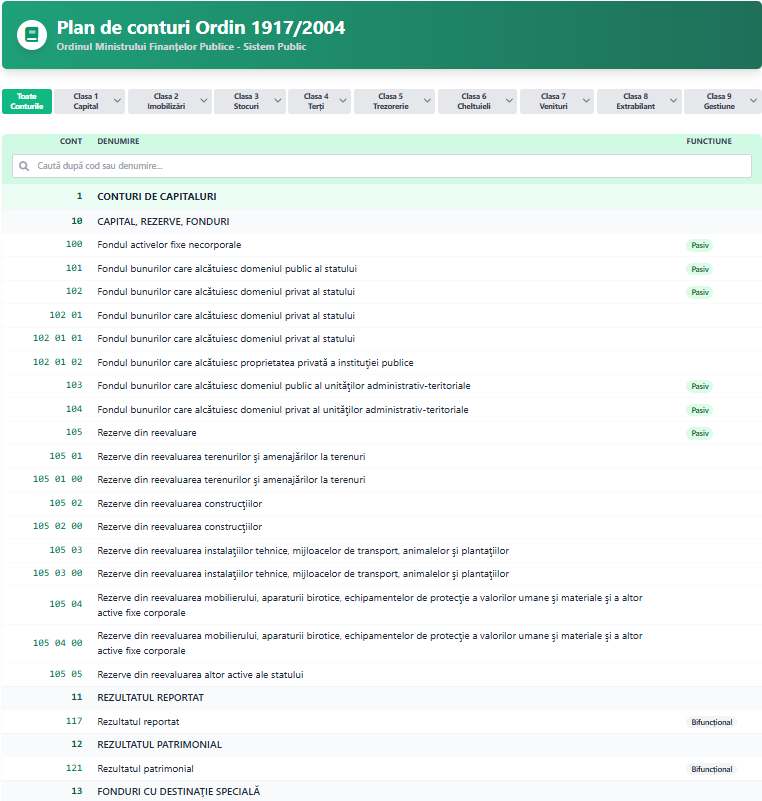The height and width of the screenshot is (801, 762).
Task: Open the Clasa 3 Stocuri dropdown
Action: [x=250, y=101]
